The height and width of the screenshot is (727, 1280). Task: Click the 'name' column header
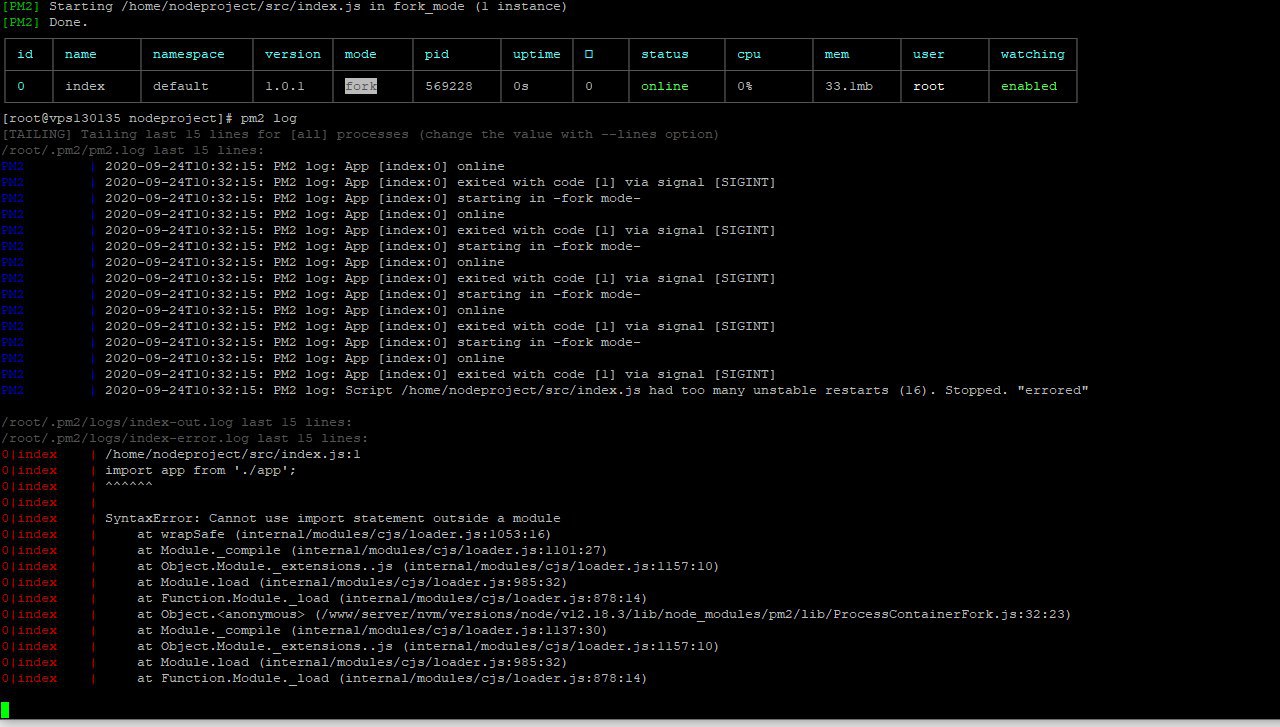click(81, 54)
